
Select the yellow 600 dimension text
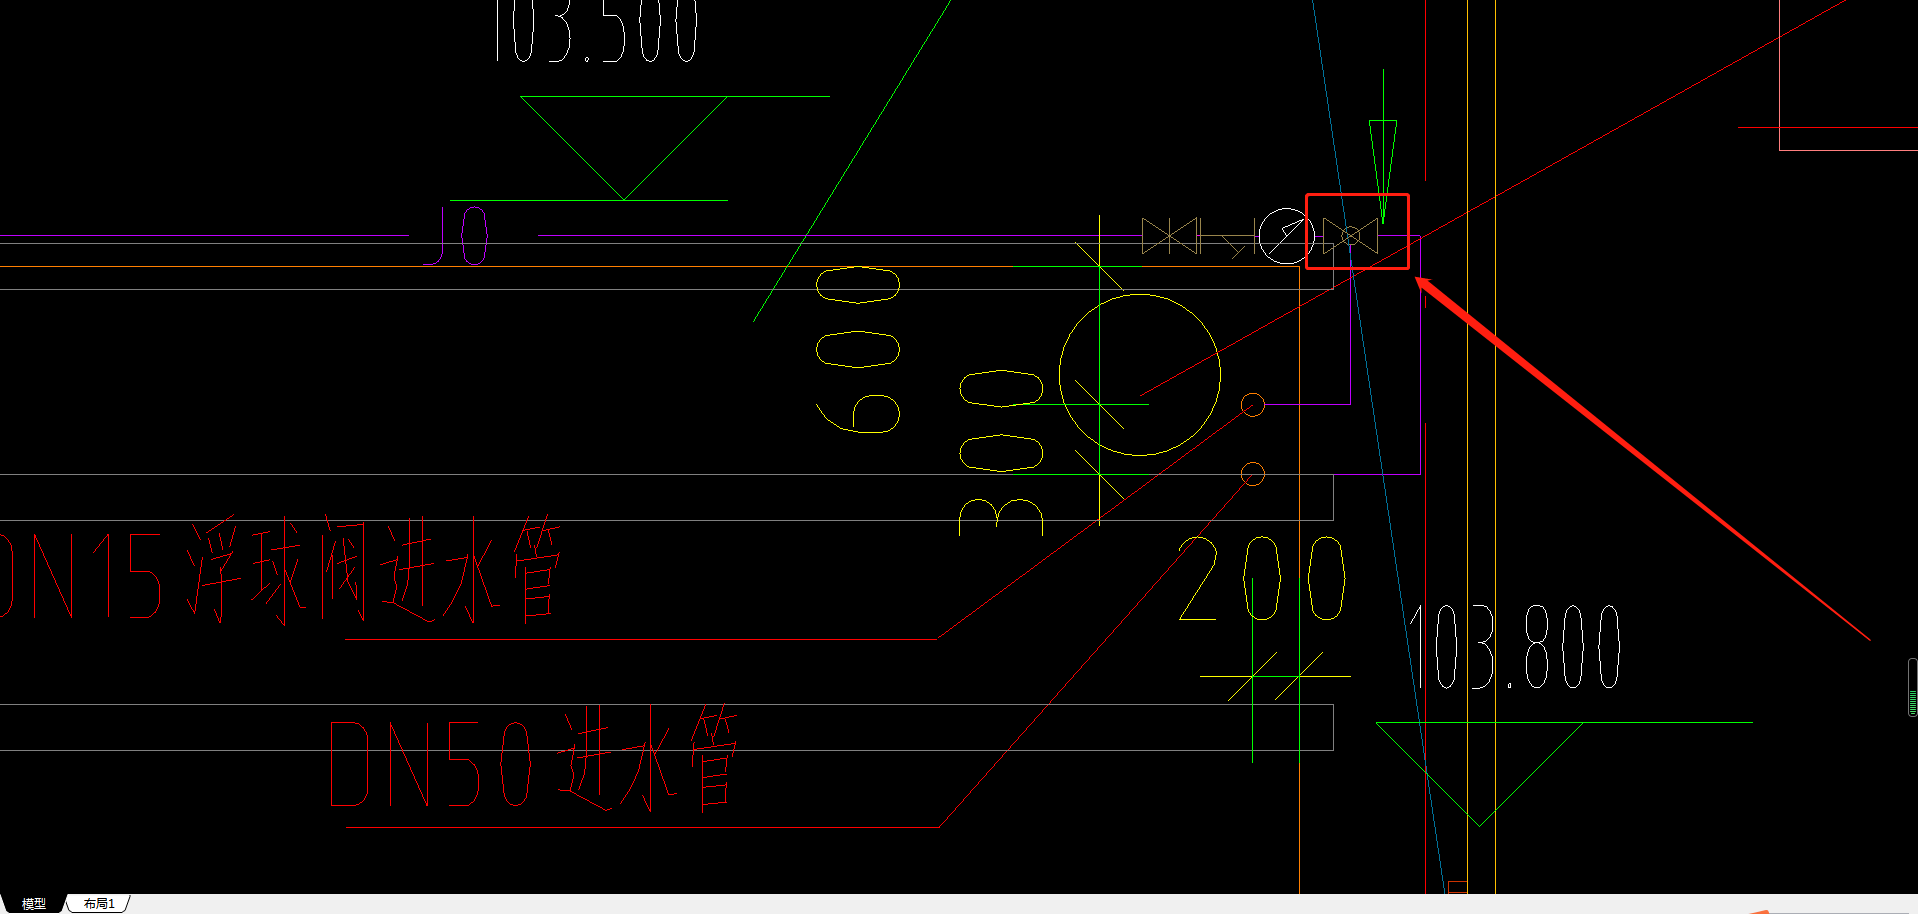pyautogui.click(x=858, y=349)
